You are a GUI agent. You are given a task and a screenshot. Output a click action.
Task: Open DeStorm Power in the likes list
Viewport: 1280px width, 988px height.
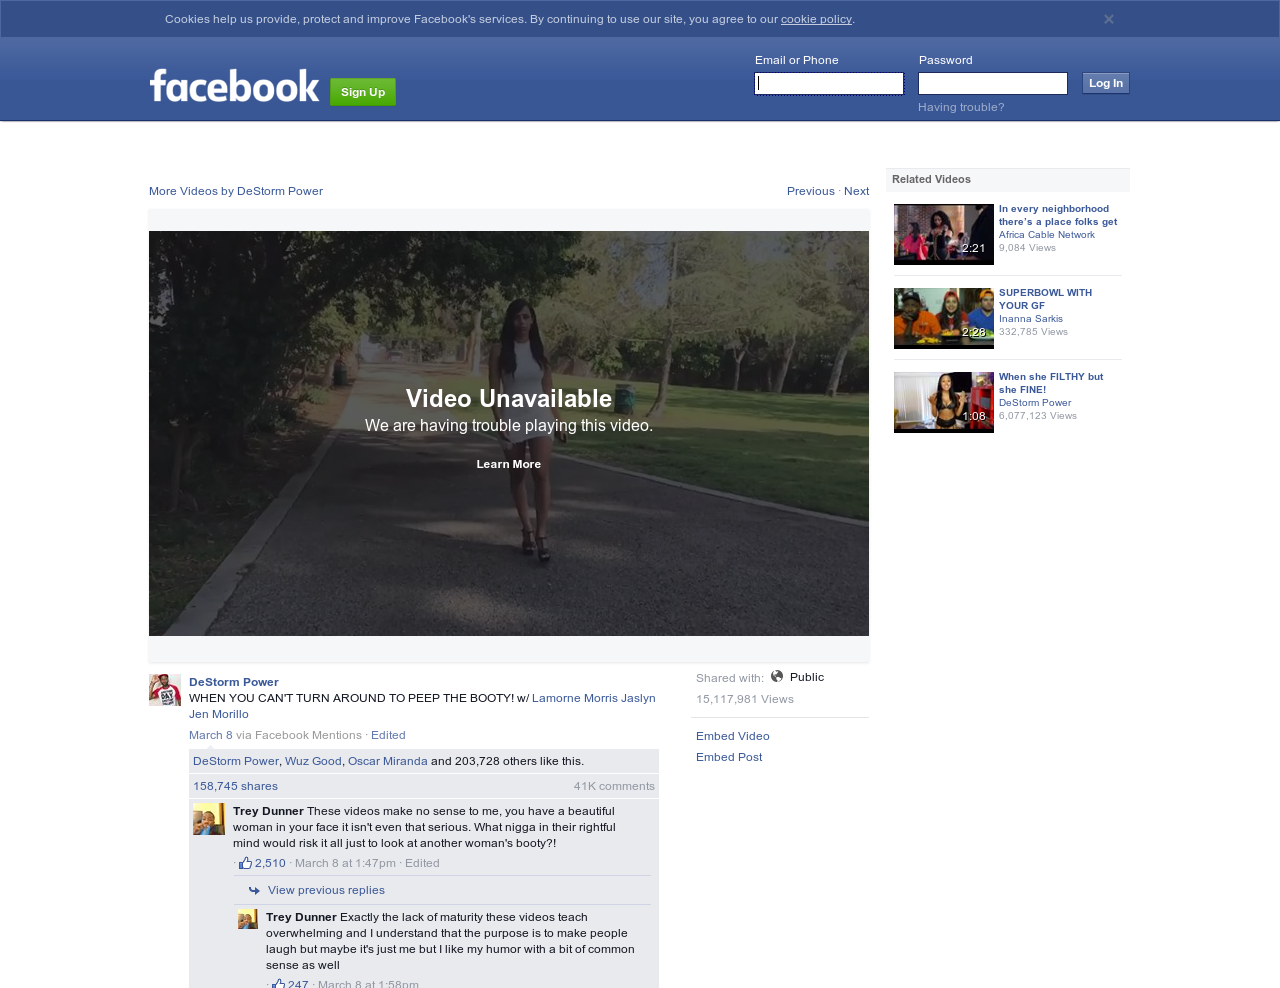236,761
